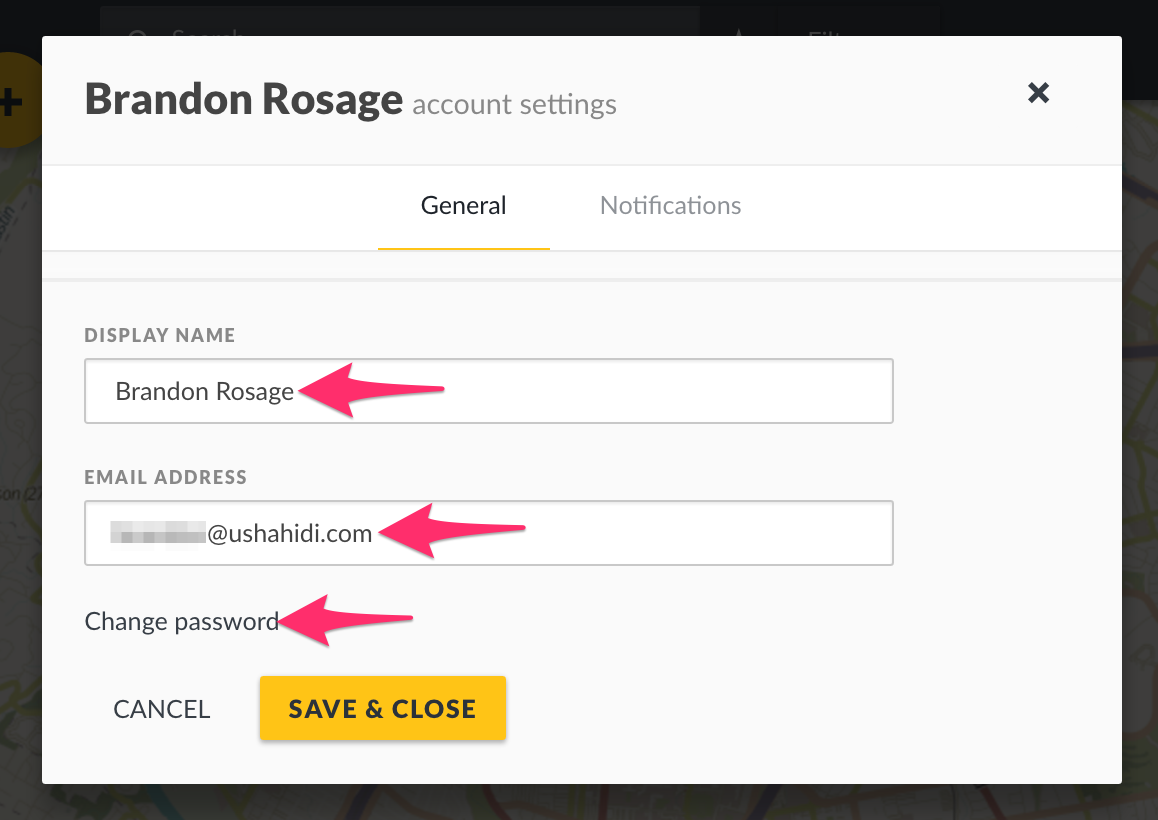Click the search magnifier icon behind dialog

coord(137,33)
